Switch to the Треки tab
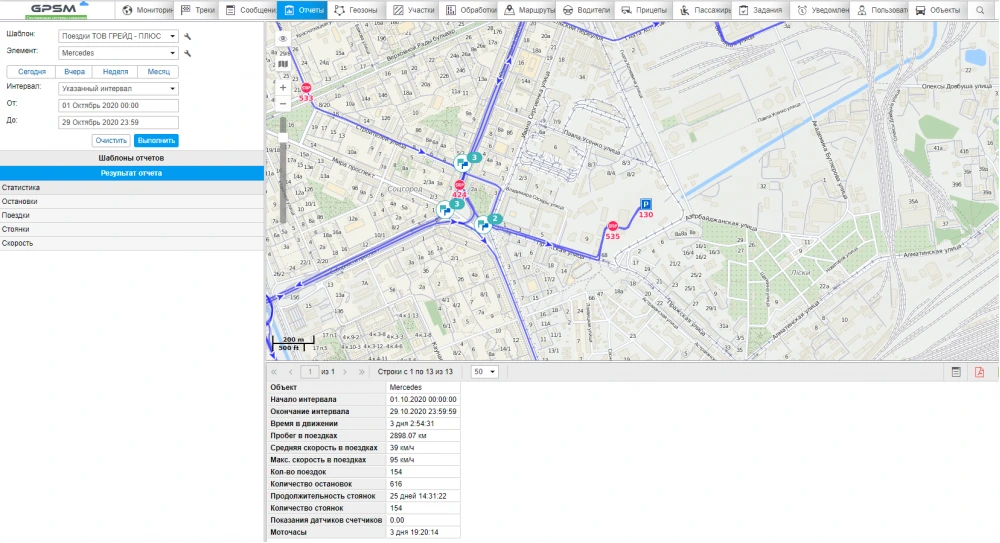The height and width of the screenshot is (543, 1000). coord(196,10)
